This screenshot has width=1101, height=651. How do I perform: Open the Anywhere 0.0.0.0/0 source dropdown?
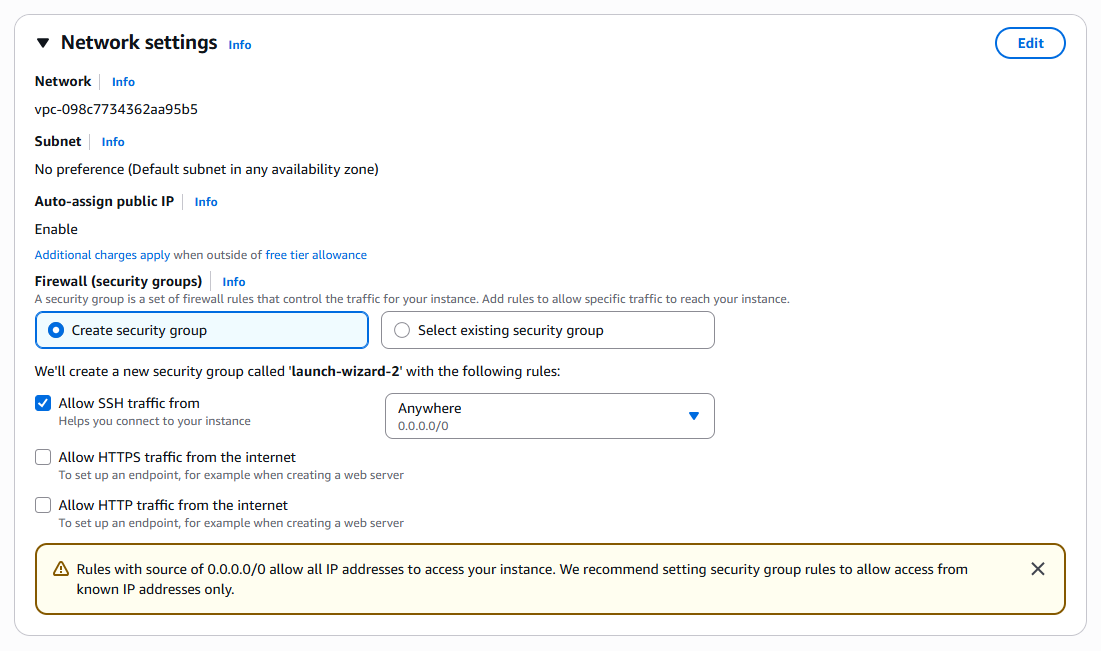pos(540,416)
